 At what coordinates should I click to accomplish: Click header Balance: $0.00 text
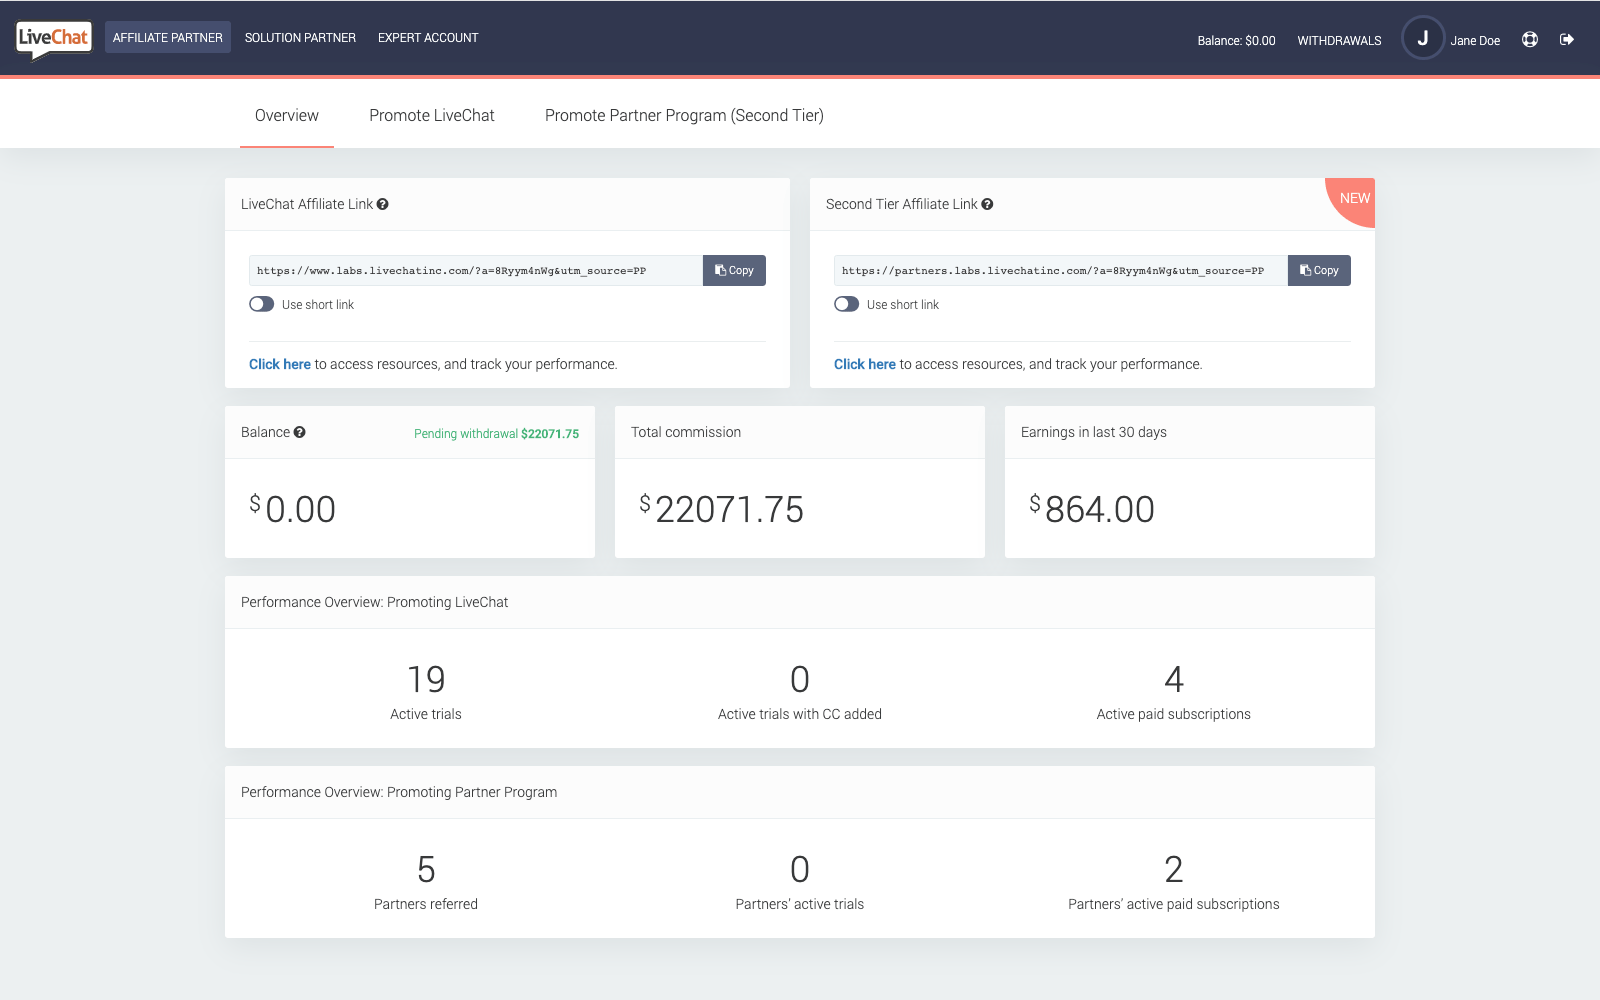(1236, 41)
